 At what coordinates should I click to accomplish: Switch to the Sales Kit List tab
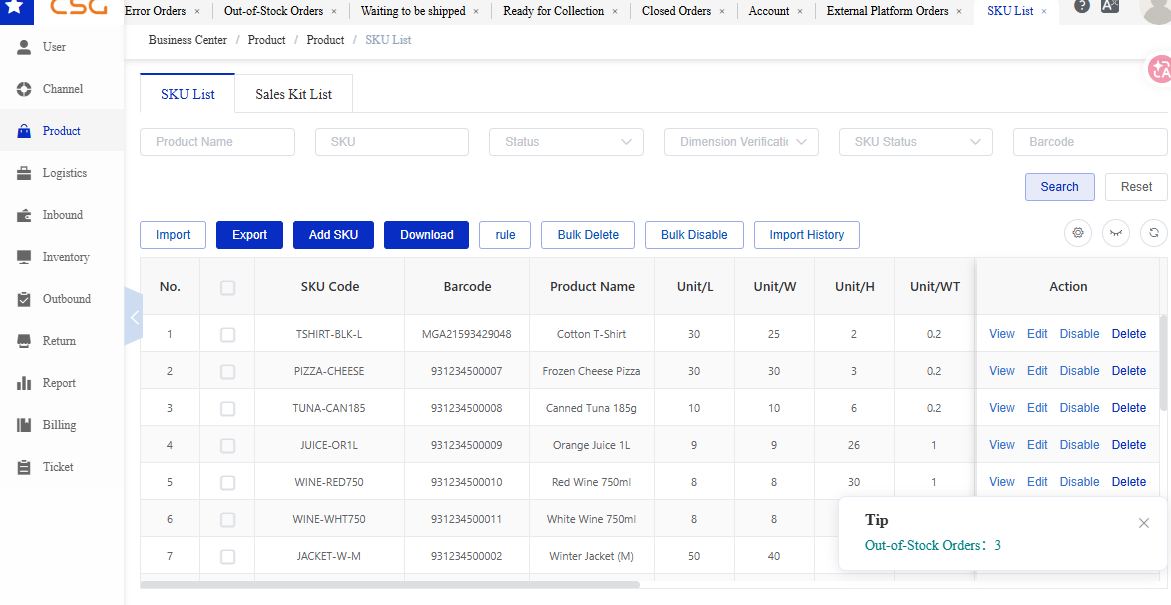(293, 94)
